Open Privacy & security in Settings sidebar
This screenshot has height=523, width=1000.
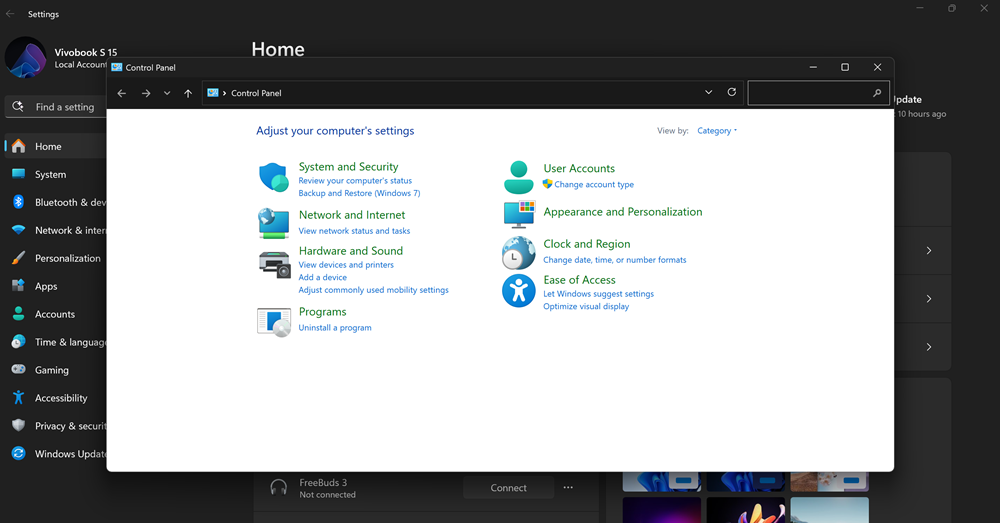click(55, 426)
